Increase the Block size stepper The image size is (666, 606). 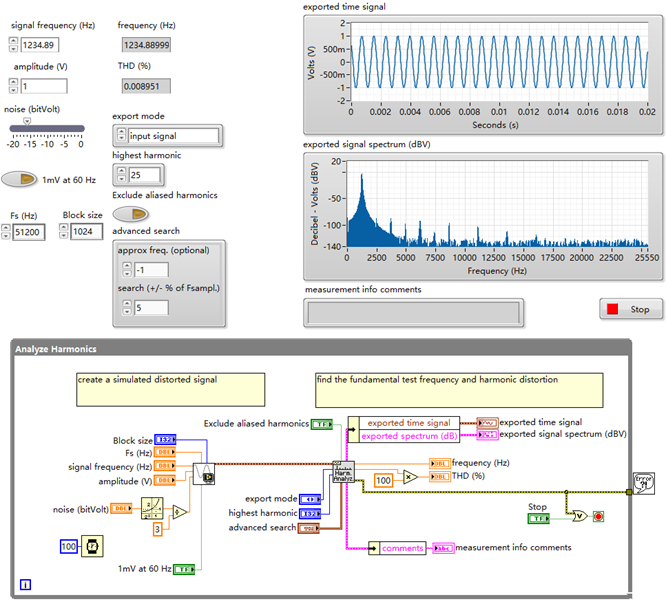[x=63, y=227]
